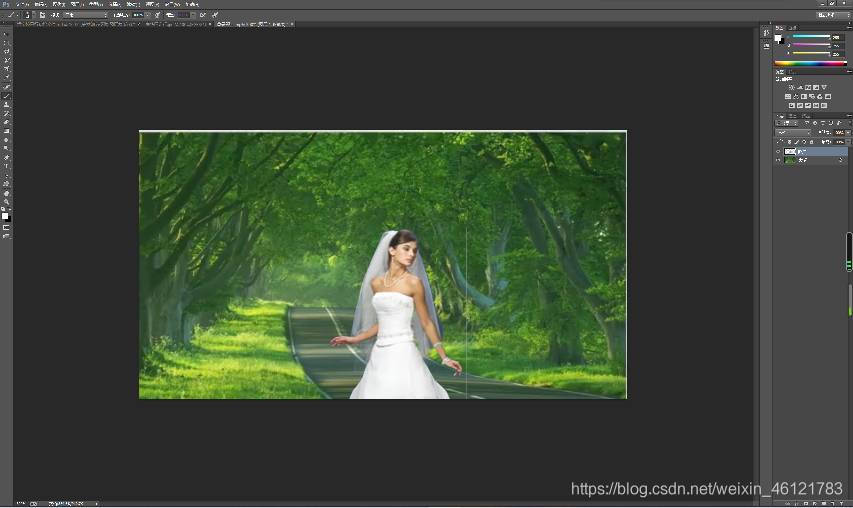Click the Quick Mask mode icon
Image resolution: width=853 pixels, height=508 pixels.
(7, 227)
